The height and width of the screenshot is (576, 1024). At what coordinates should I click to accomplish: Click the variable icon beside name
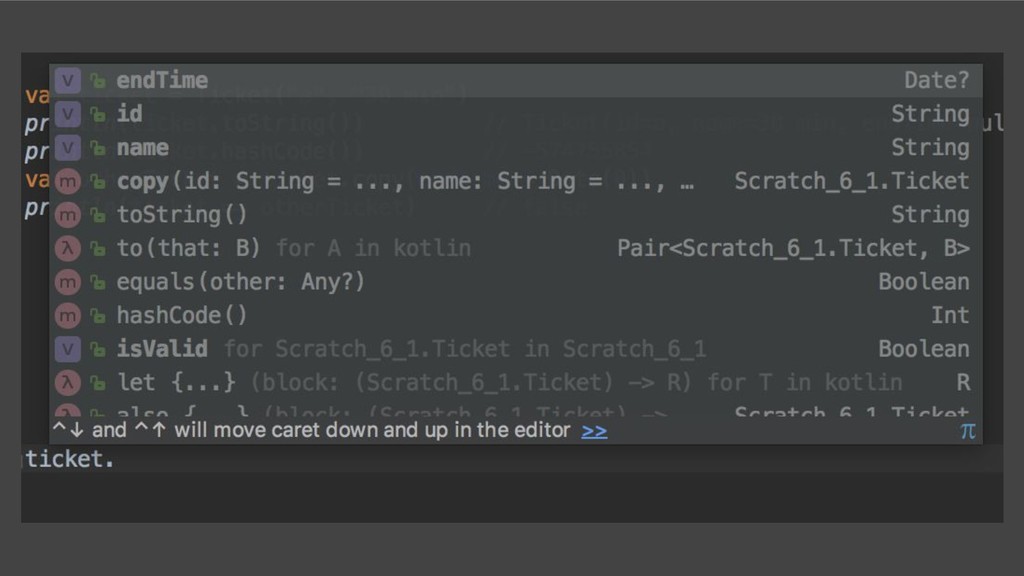(x=67, y=148)
